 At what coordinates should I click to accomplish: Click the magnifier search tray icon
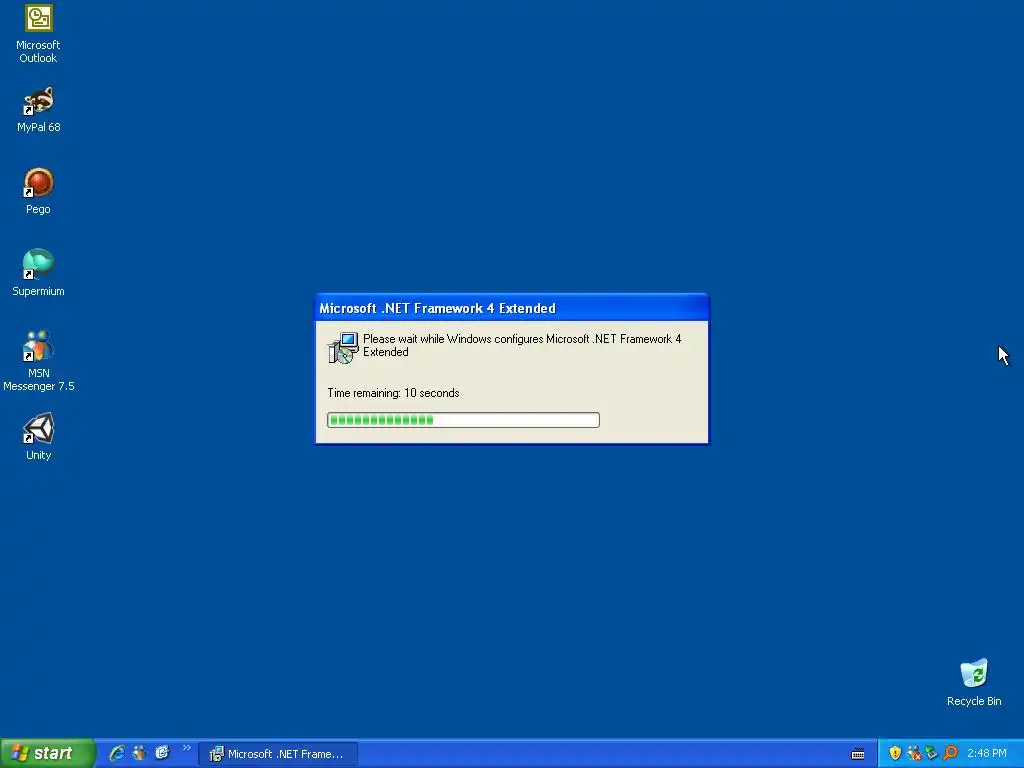click(950, 753)
